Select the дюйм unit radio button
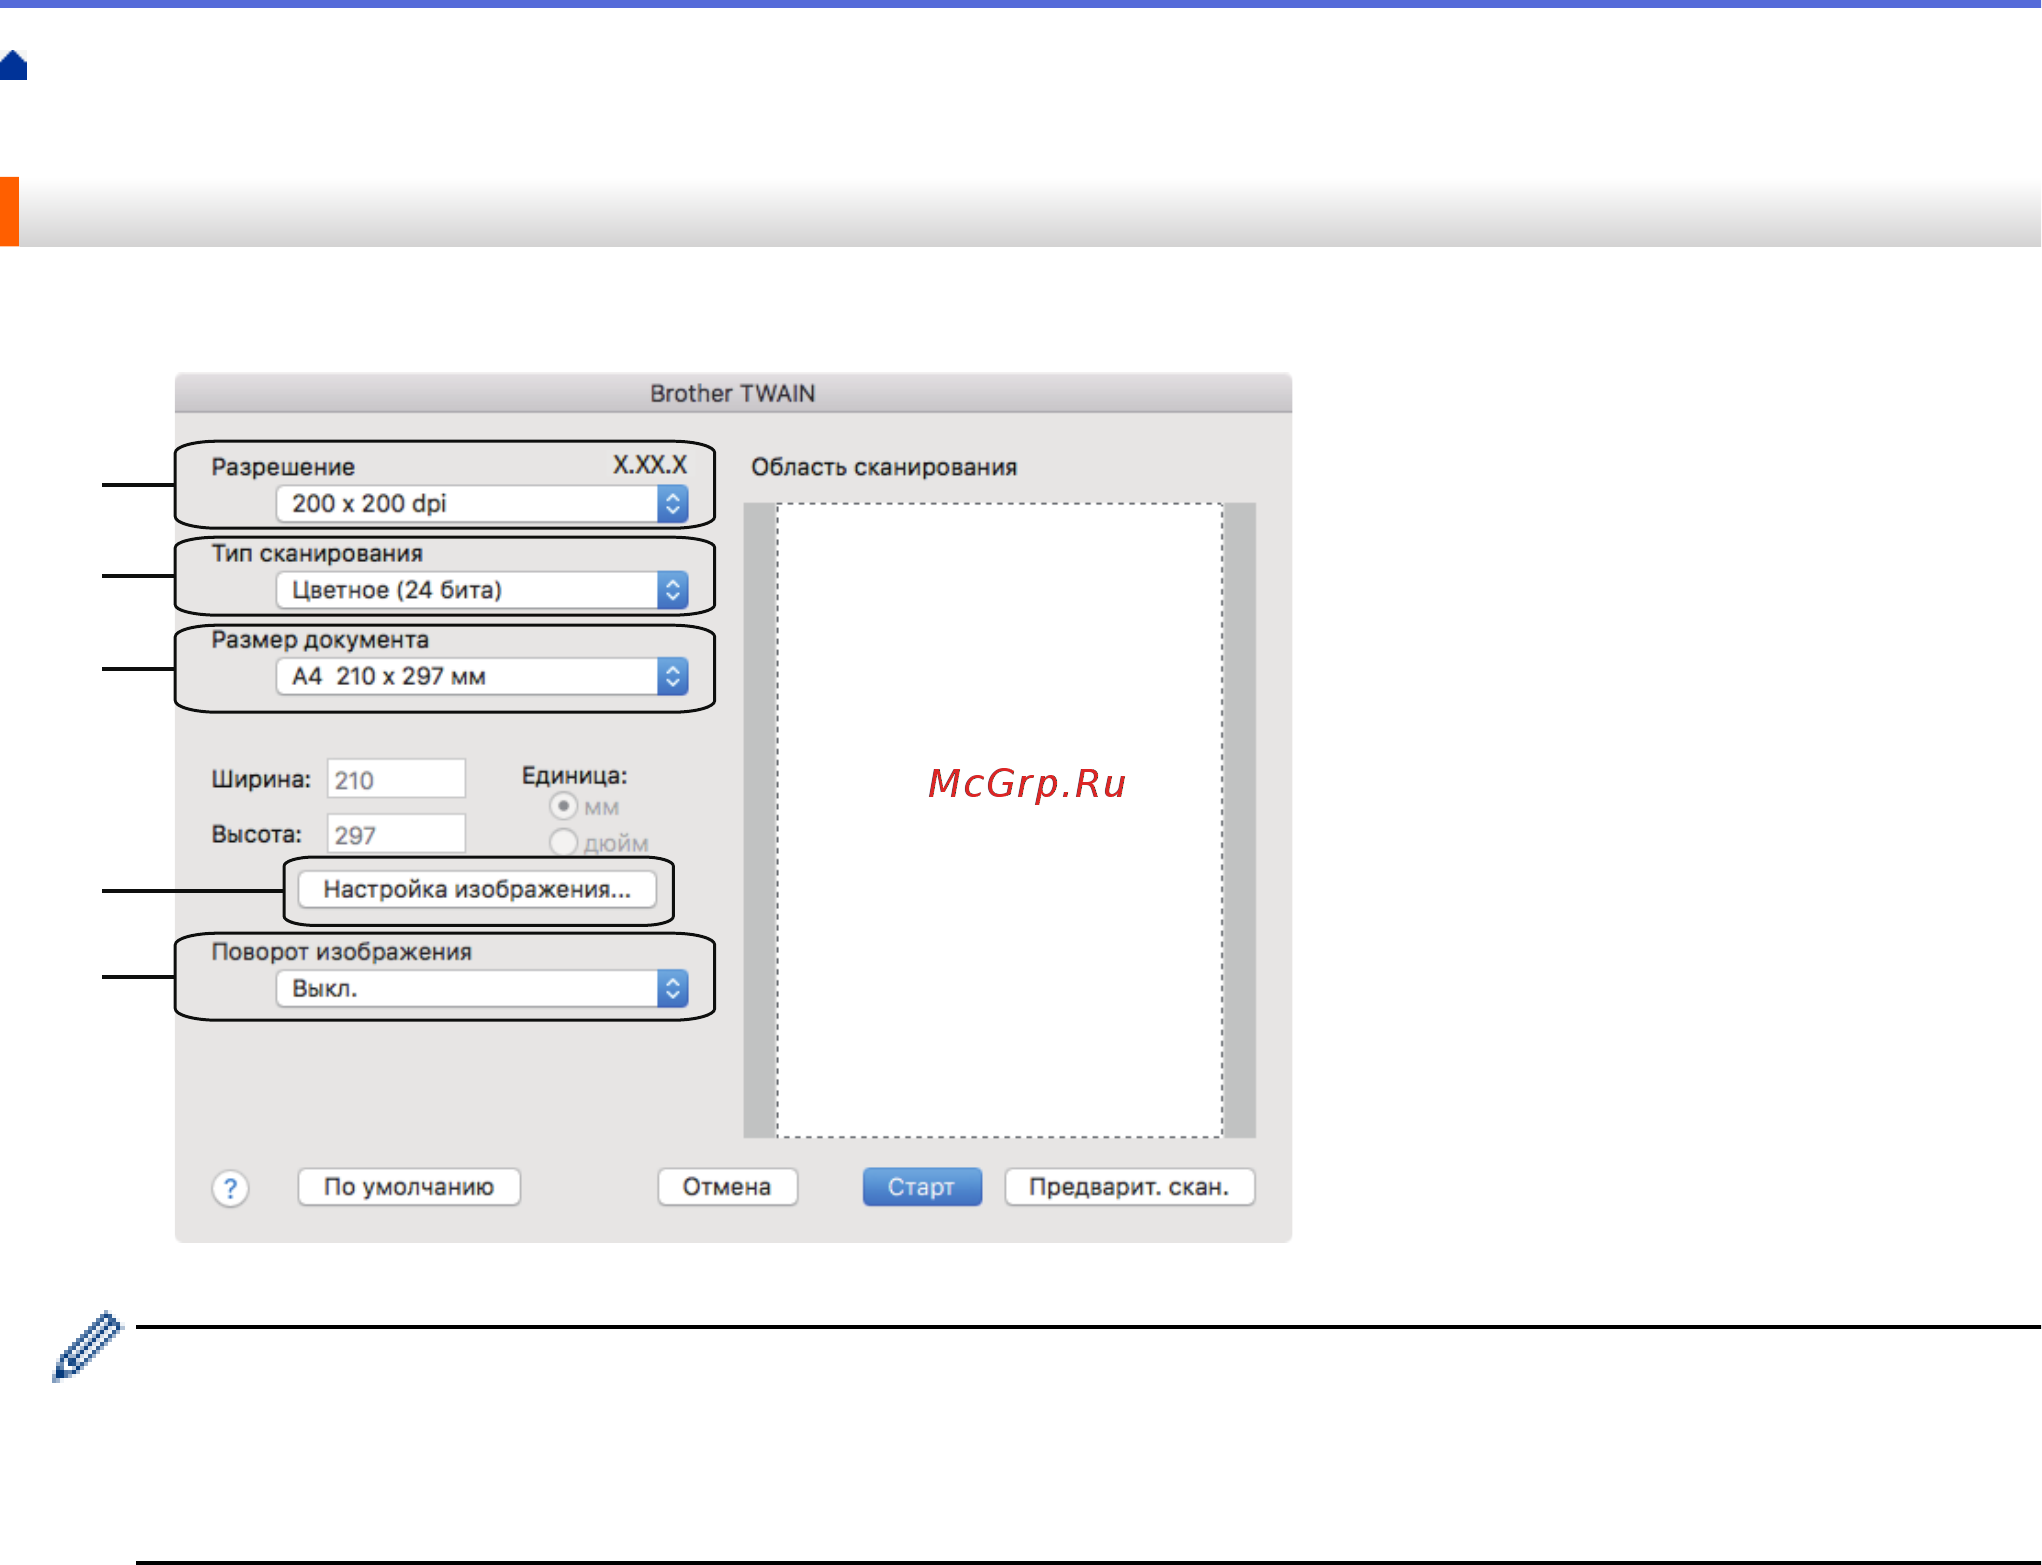The height and width of the screenshot is (1565, 2042). (x=563, y=843)
